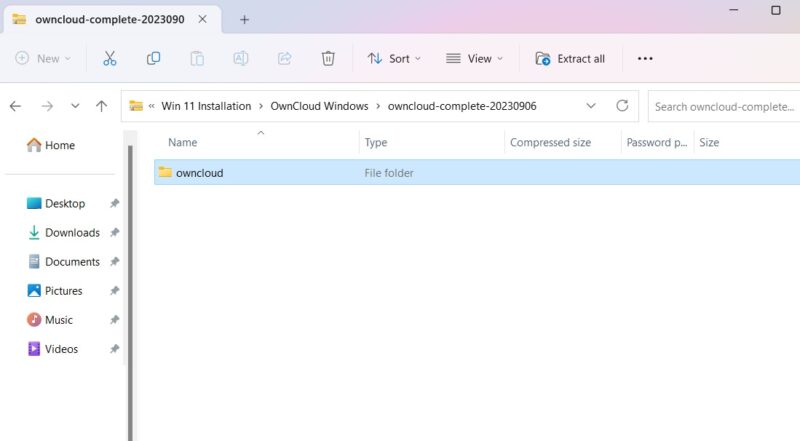800x441 pixels.
Task: Maximize the File Explorer window
Action: [x=776, y=10]
